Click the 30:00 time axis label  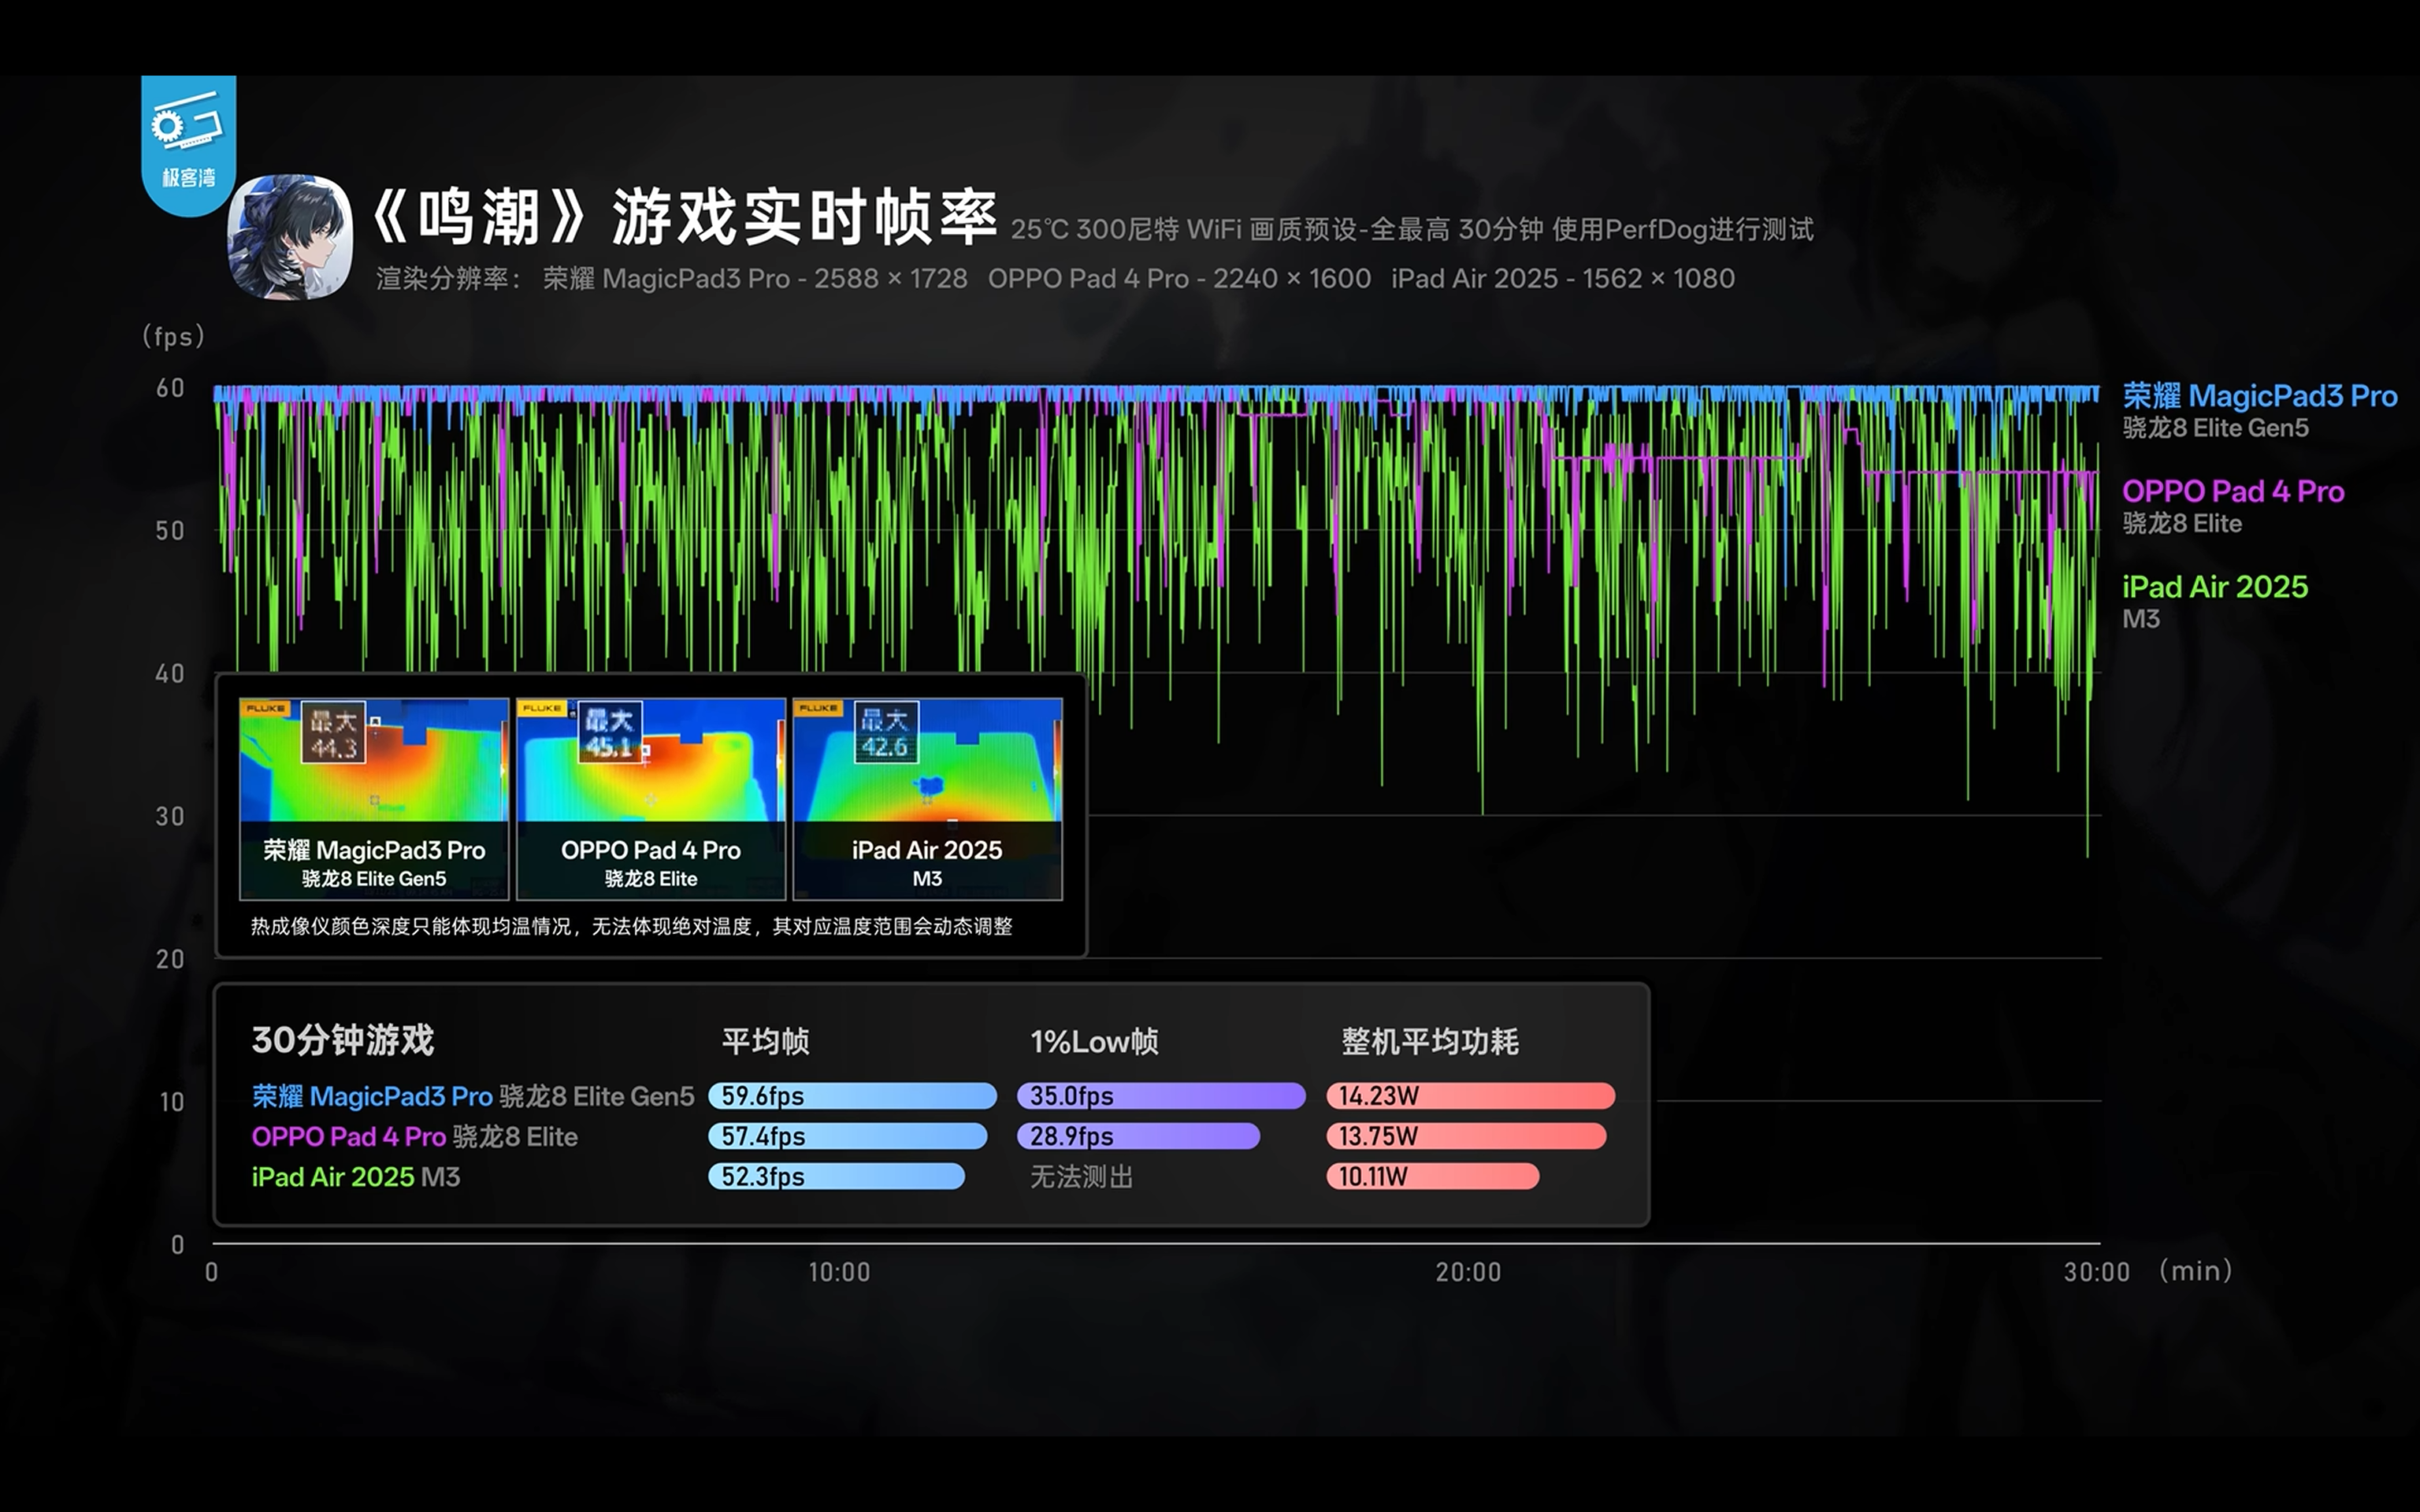pyautogui.click(x=2096, y=1272)
